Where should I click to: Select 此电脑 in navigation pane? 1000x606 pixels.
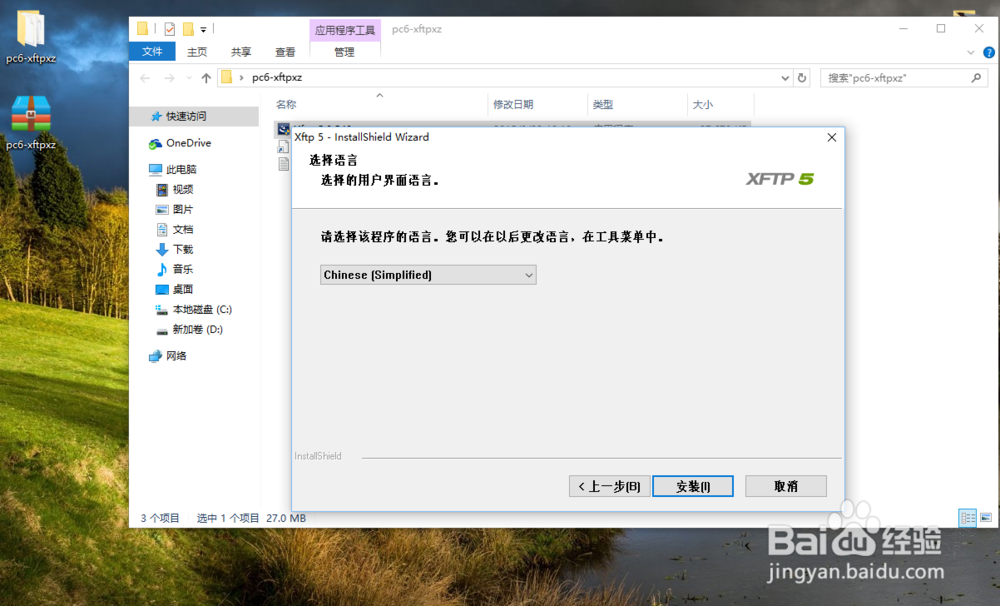pos(181,169)
